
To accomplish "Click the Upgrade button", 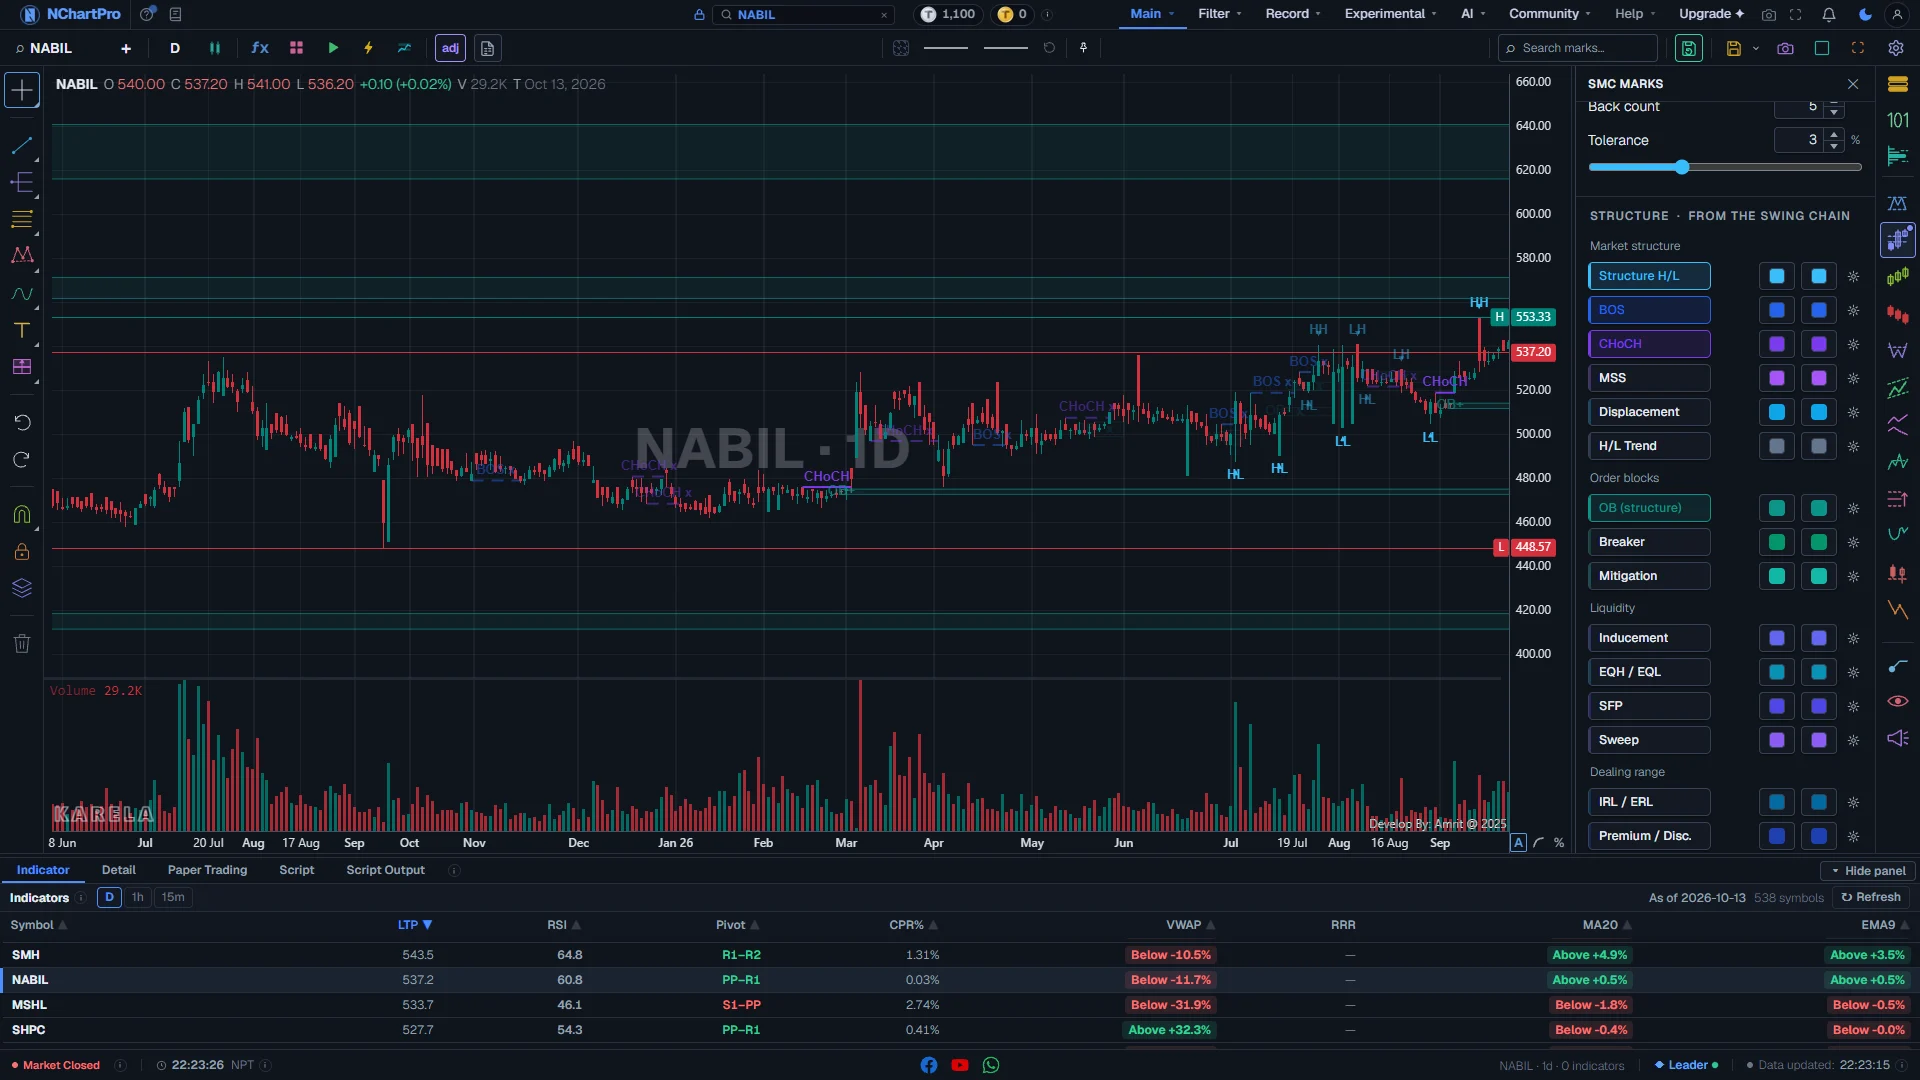I will pos(1711,14).
